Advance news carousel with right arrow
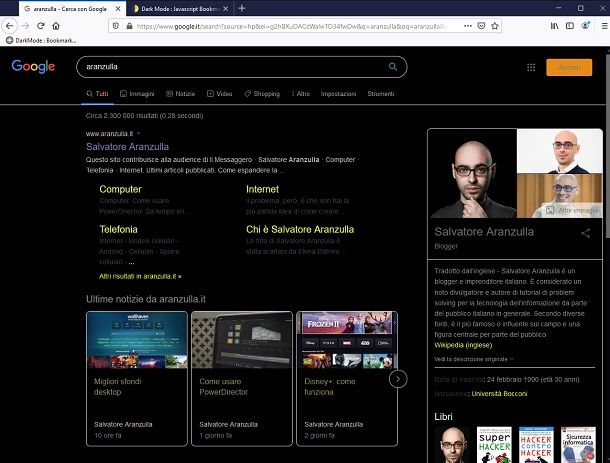Screen dimensions: 610x463 (398, 379)
